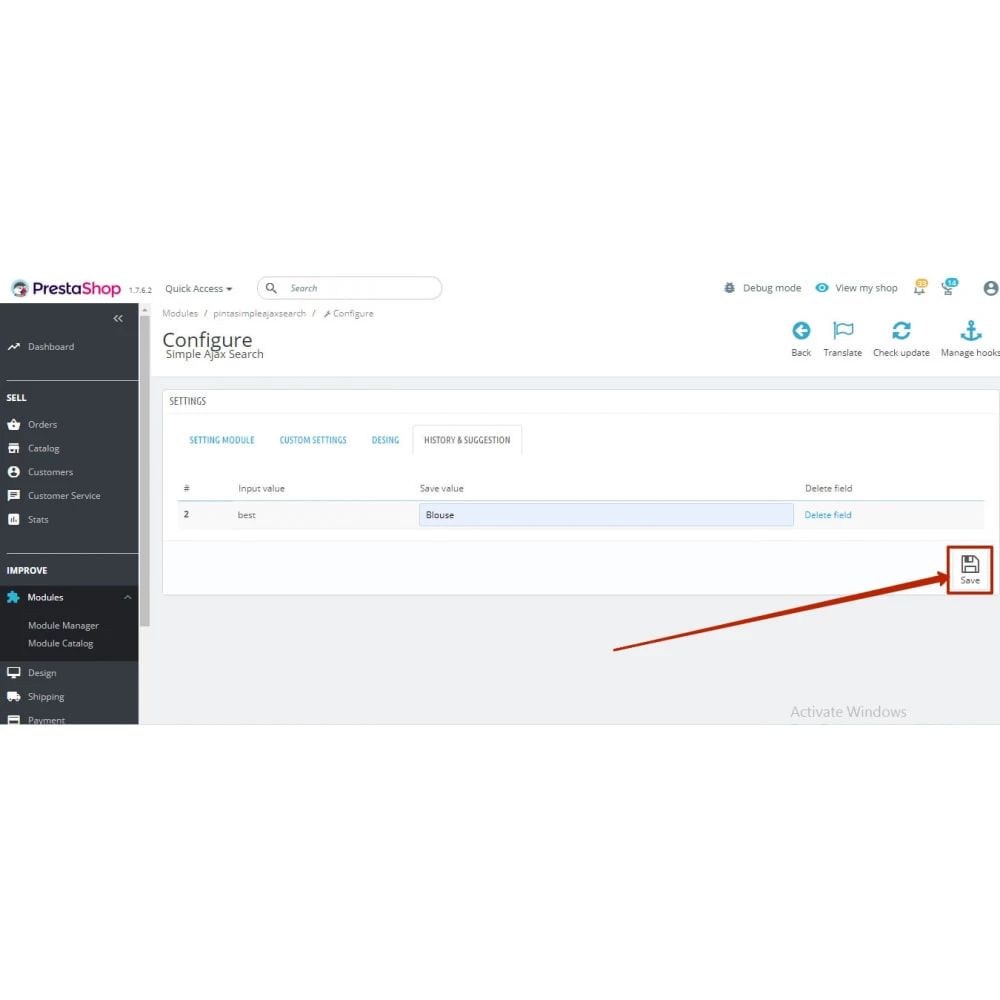The image size is (1000, 1000).
Task: Click the sidebar vertical scrollbar
Action: (145, 471)
